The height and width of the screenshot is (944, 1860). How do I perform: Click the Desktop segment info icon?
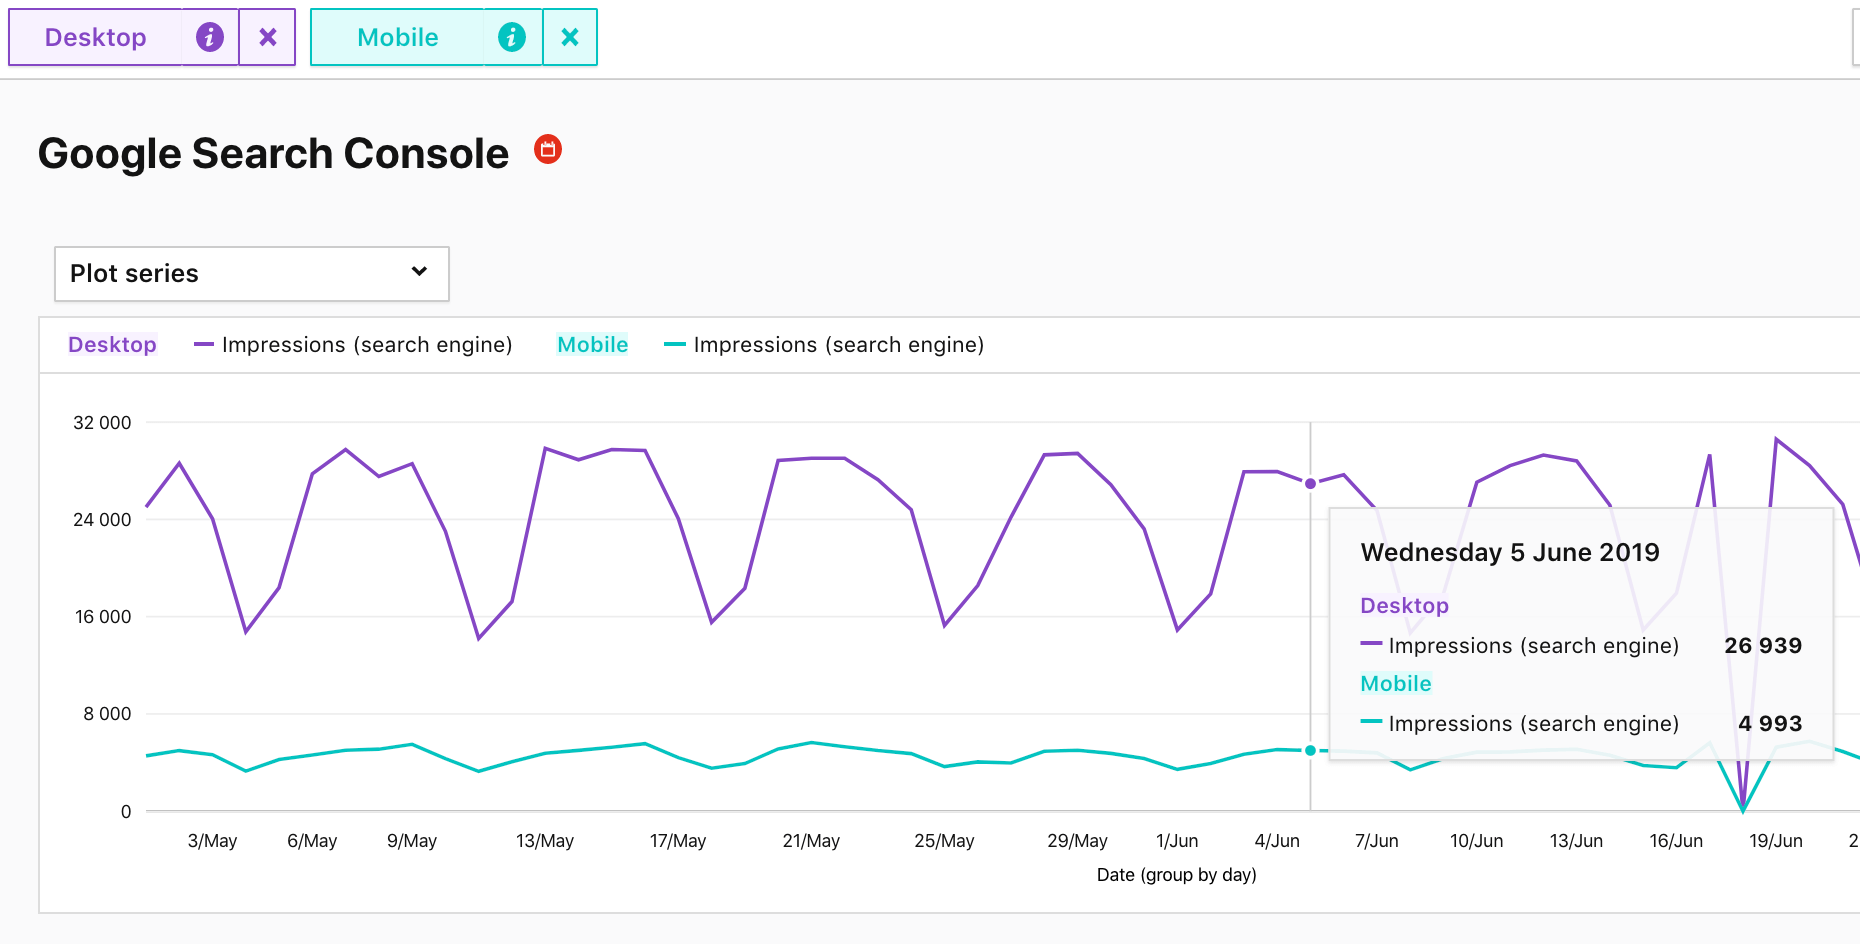(209, 38)
